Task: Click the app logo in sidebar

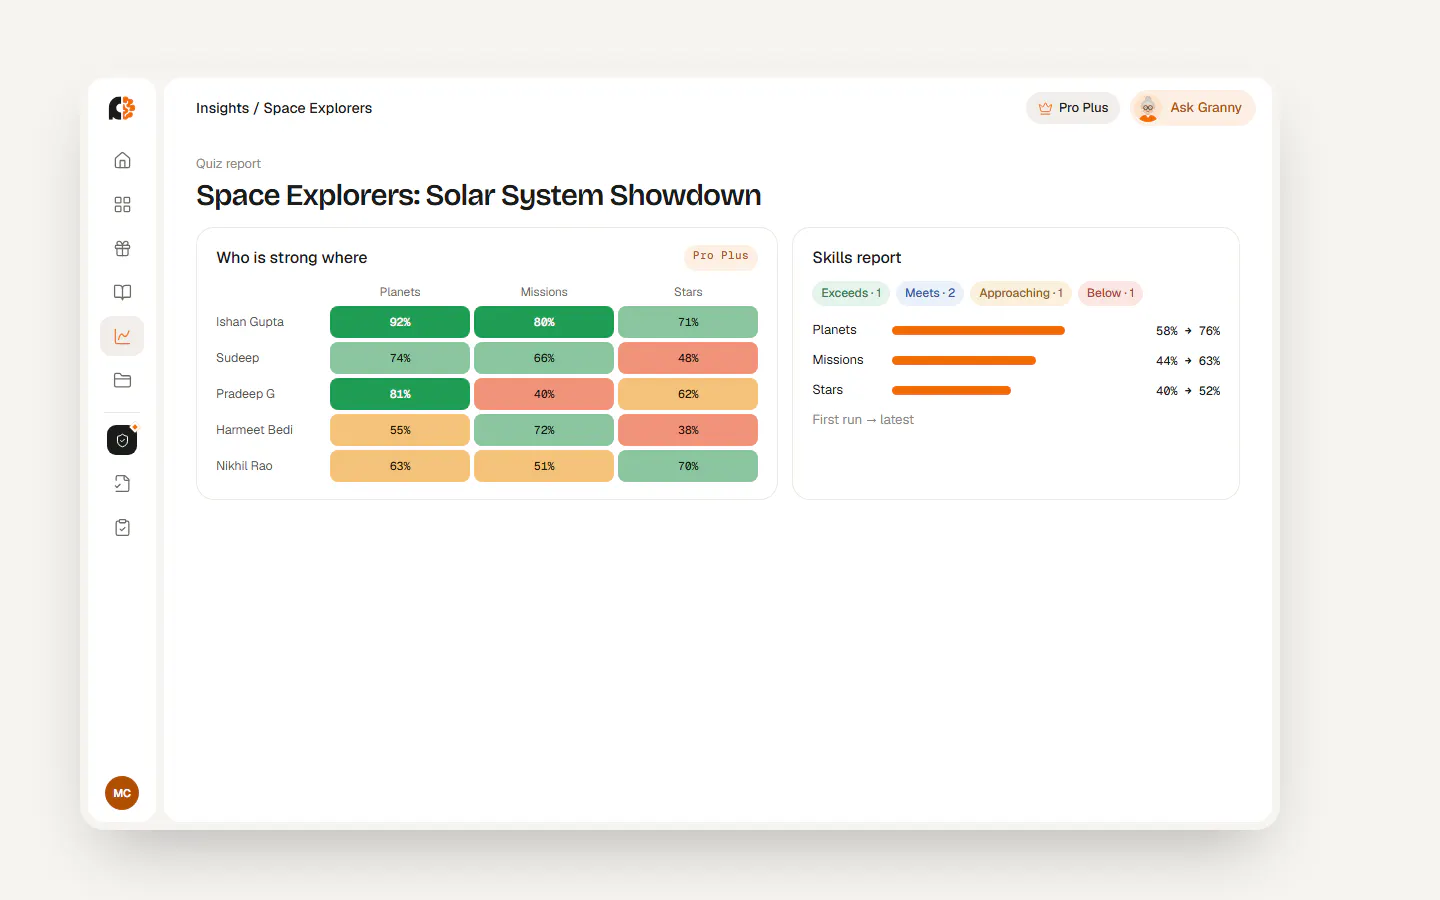Action: tap(122, 108)
